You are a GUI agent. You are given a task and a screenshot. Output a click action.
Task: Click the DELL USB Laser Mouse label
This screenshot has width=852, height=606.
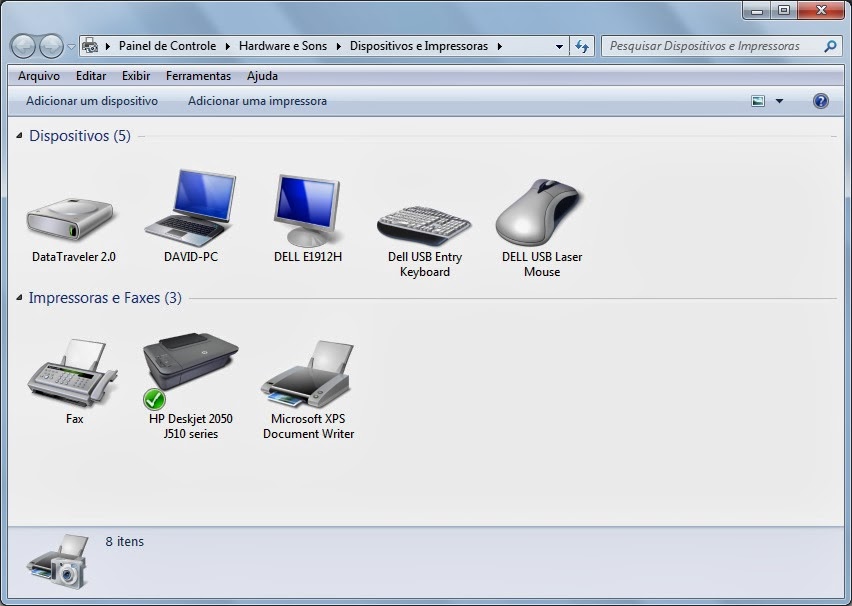542,264
